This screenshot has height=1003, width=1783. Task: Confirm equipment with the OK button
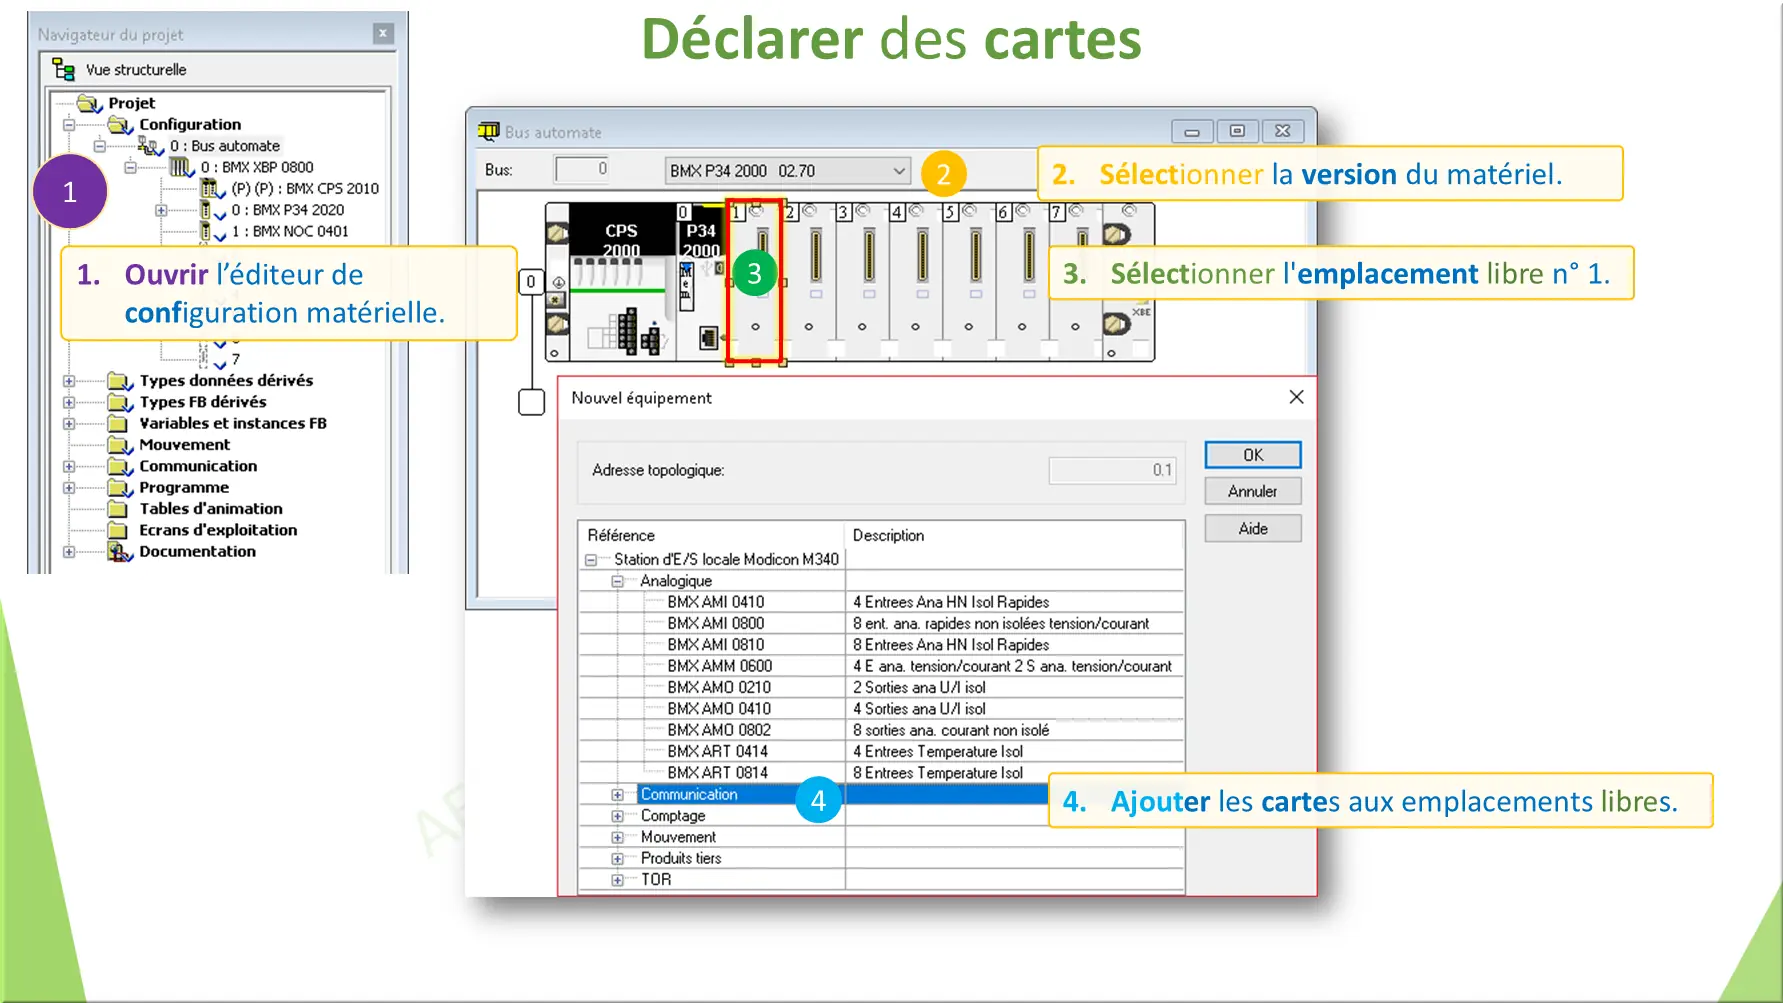[x=1252, y=455]
